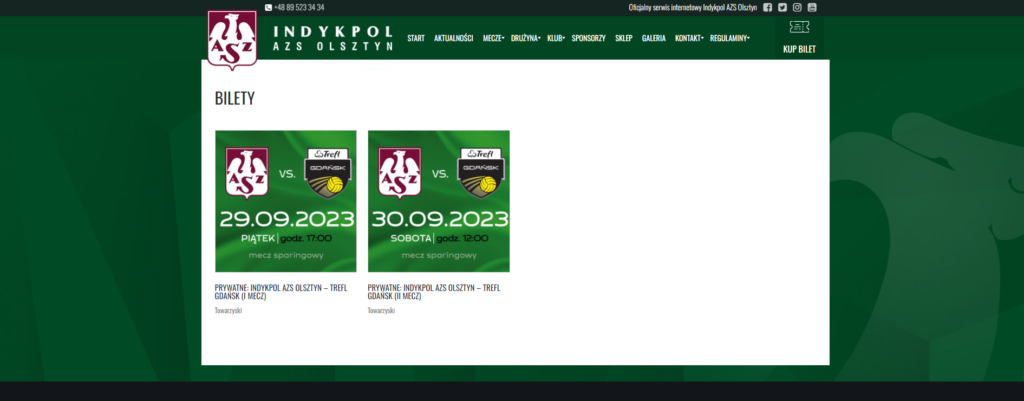Open the Sklep menu item
Screen dimensions: 1024x401
coord(624,38)
